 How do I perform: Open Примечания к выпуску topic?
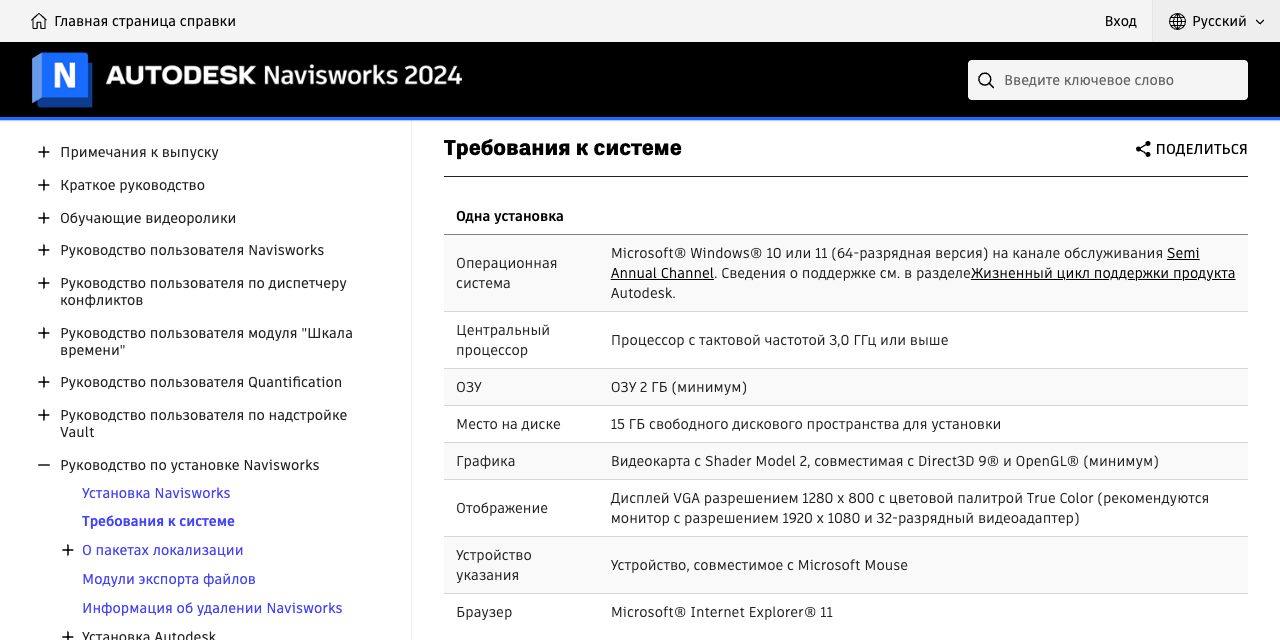point(139,152)
